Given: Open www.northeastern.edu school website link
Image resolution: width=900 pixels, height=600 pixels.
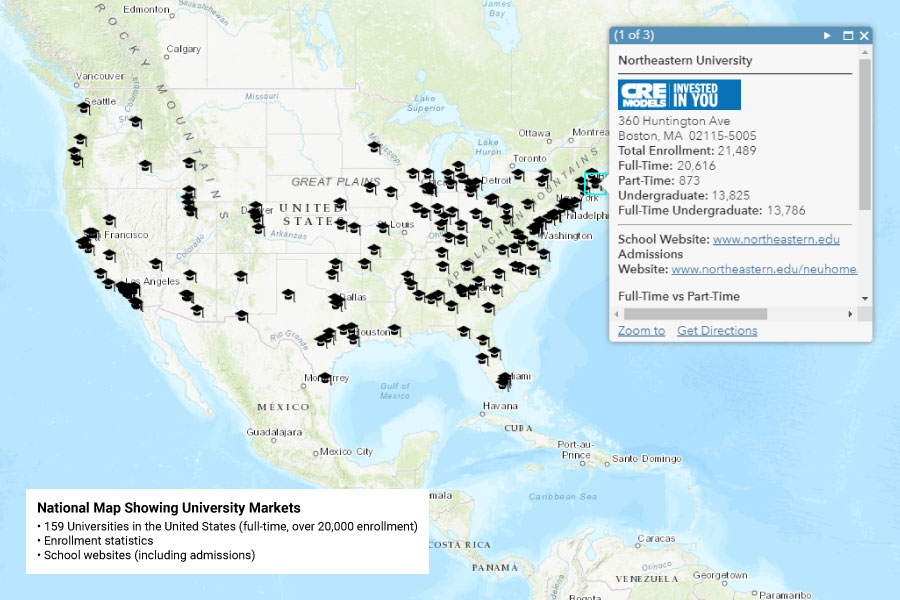Looking at the screenshot, I should (x=776, y=239).
